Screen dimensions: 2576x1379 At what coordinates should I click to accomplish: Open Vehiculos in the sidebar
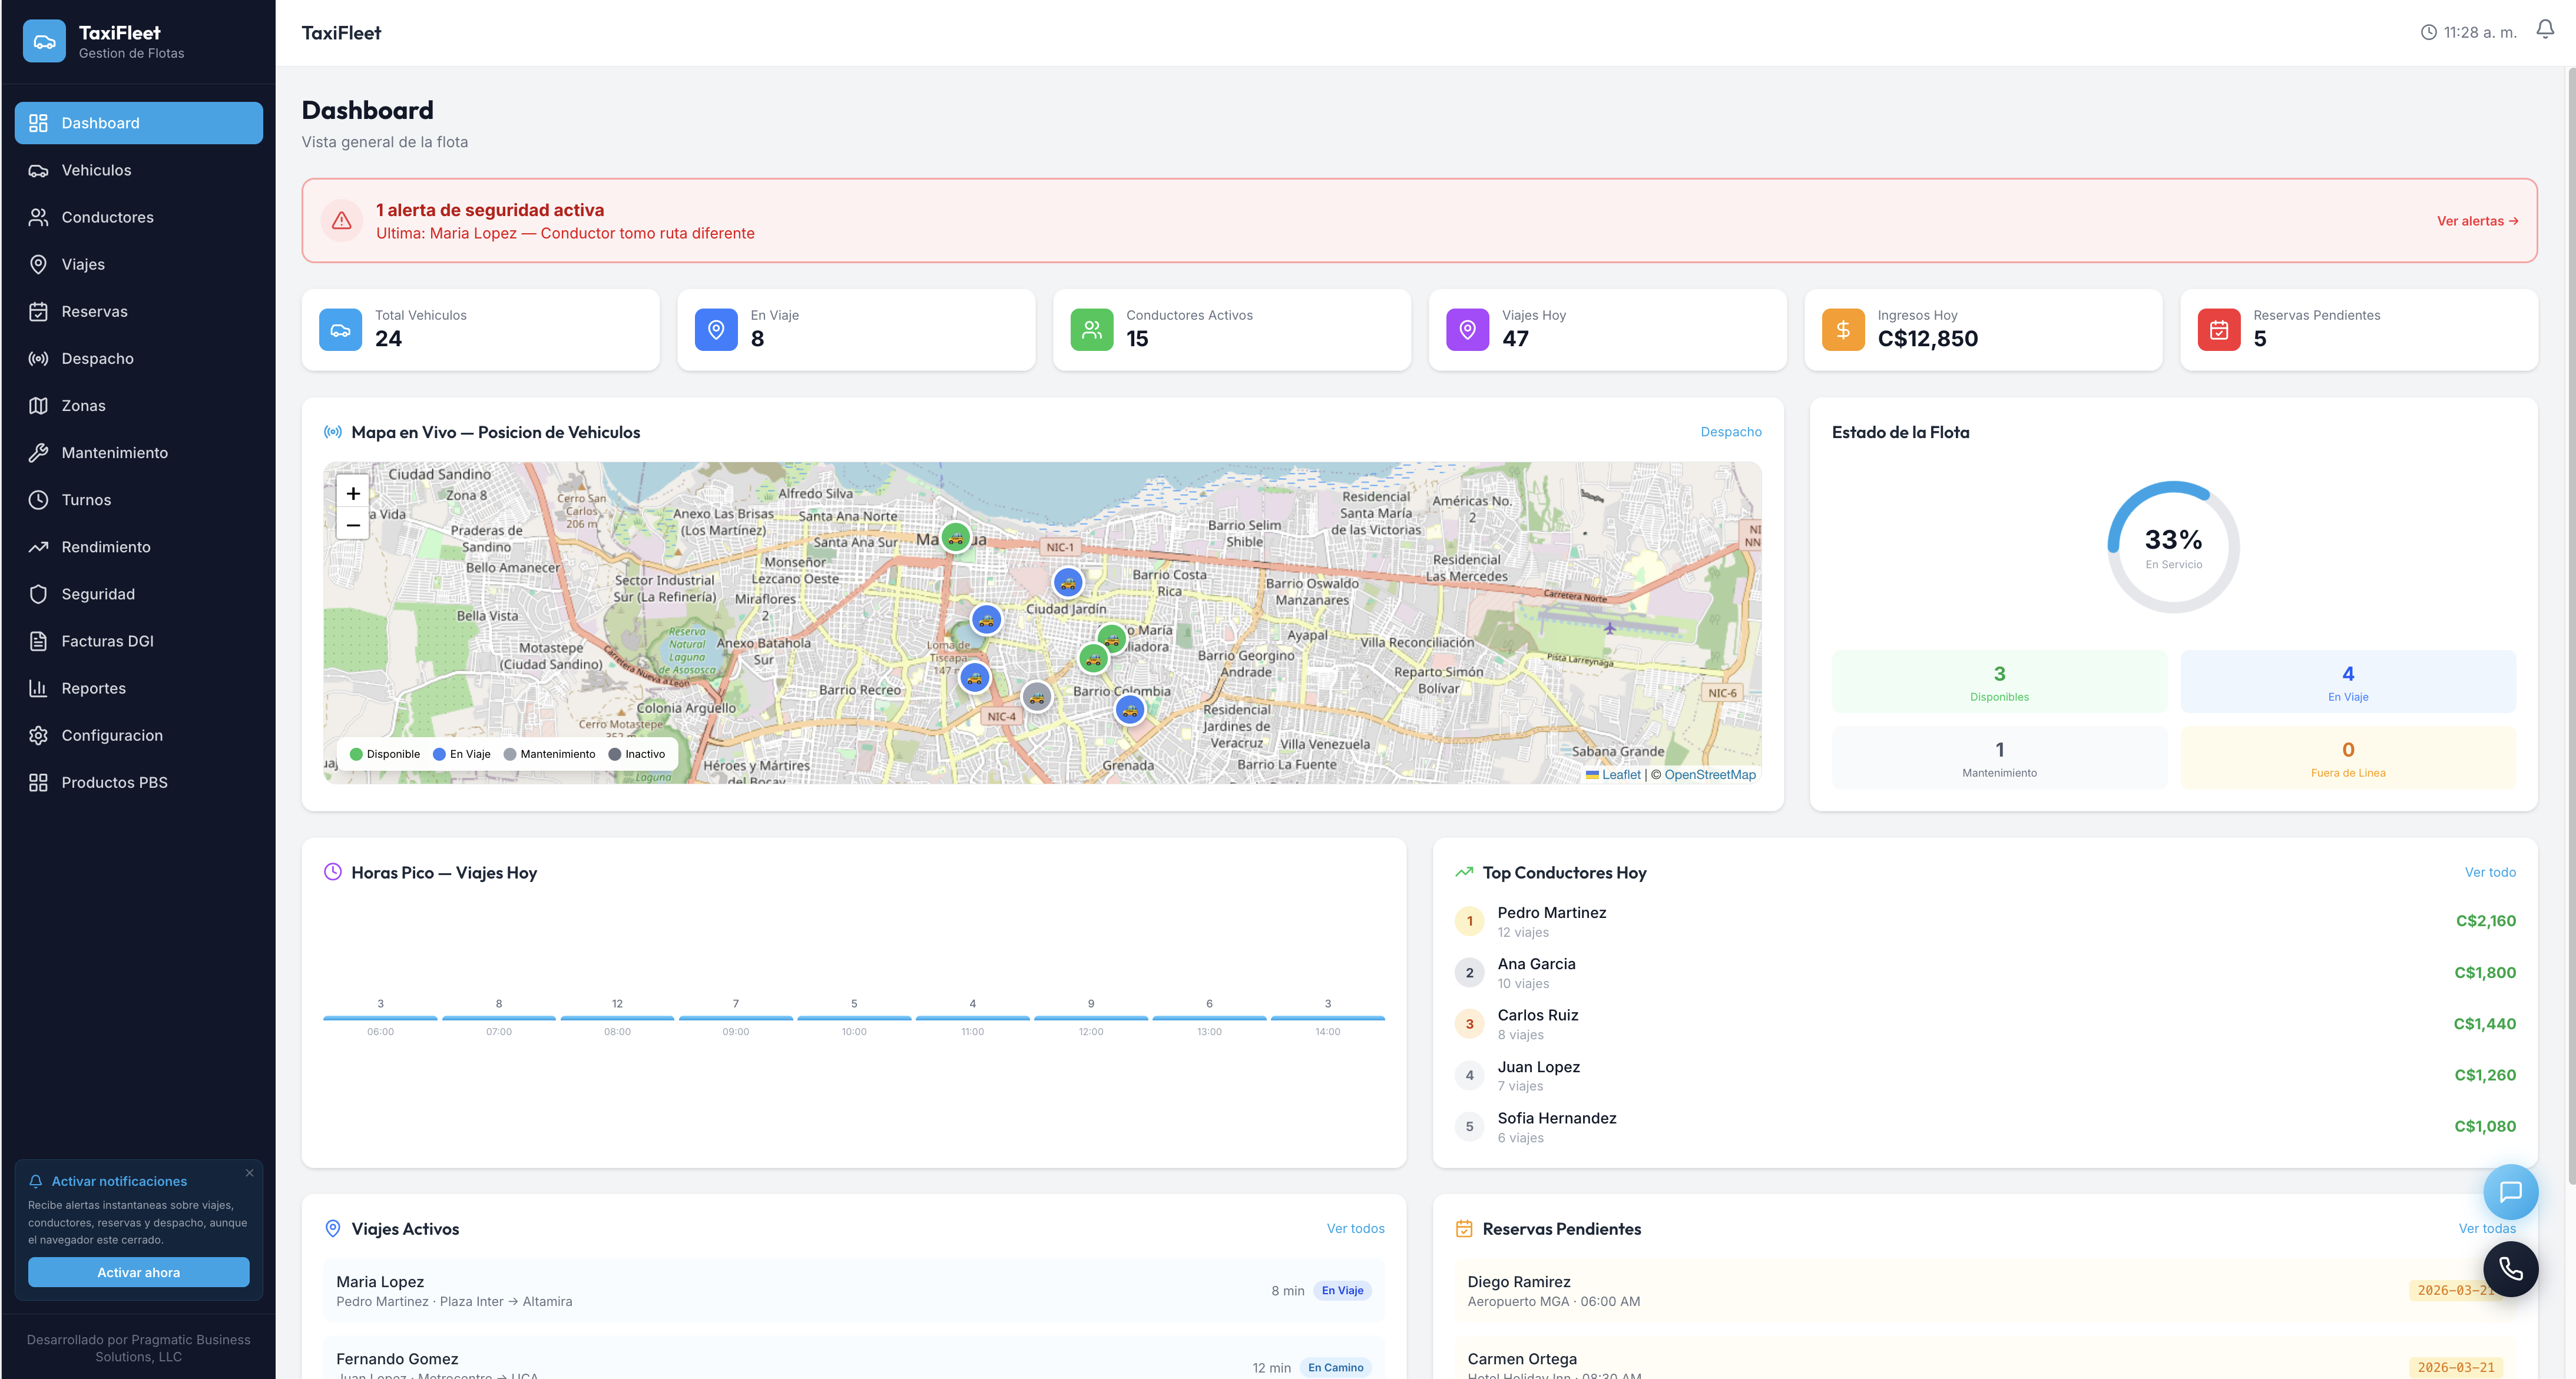coord(96,170)
